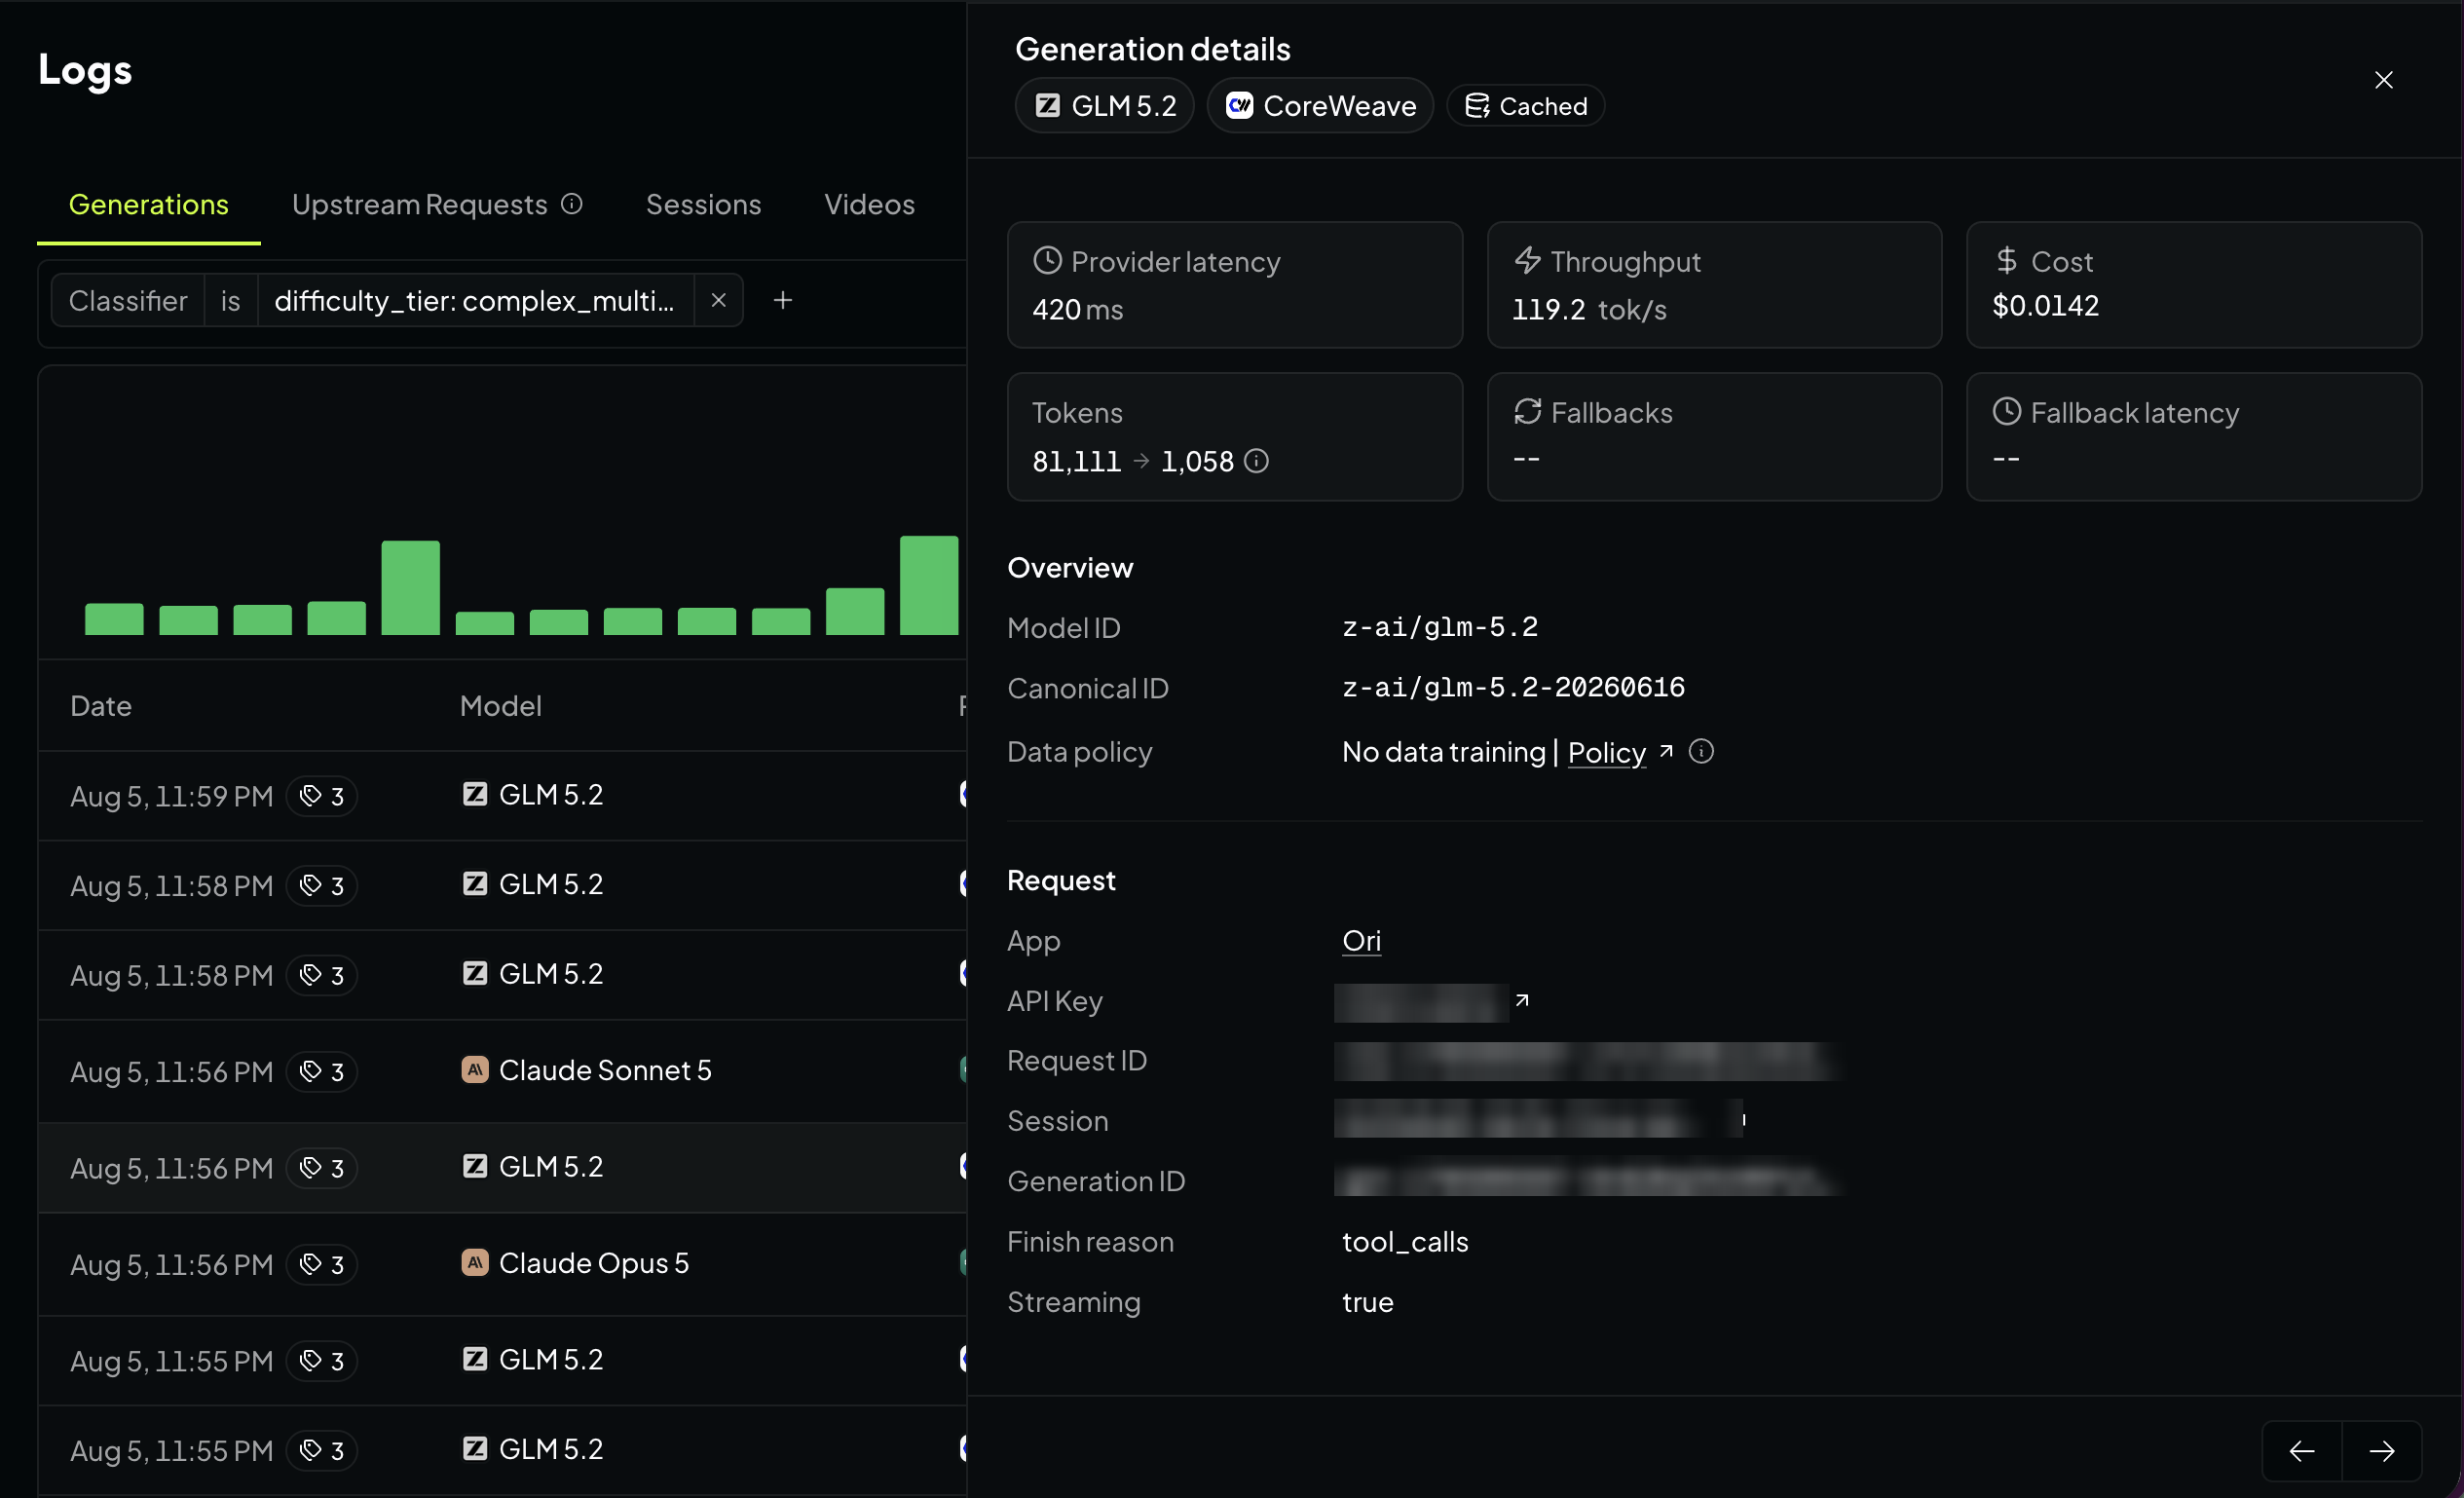Open the difficulty_tier filter value
The image size is (2464, 1498).
(x=475, y=300)
